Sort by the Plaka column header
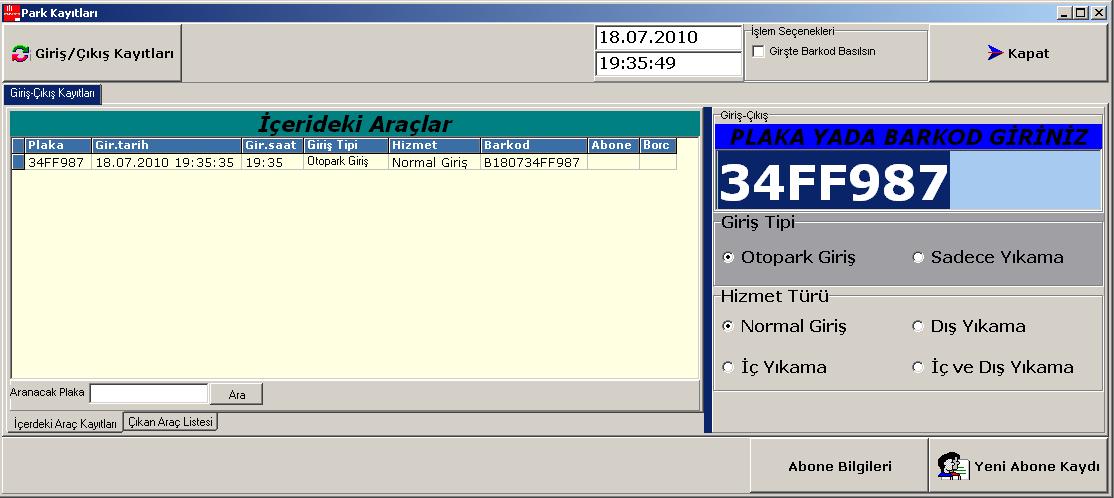1114x498 pixels. click(58, 145)
